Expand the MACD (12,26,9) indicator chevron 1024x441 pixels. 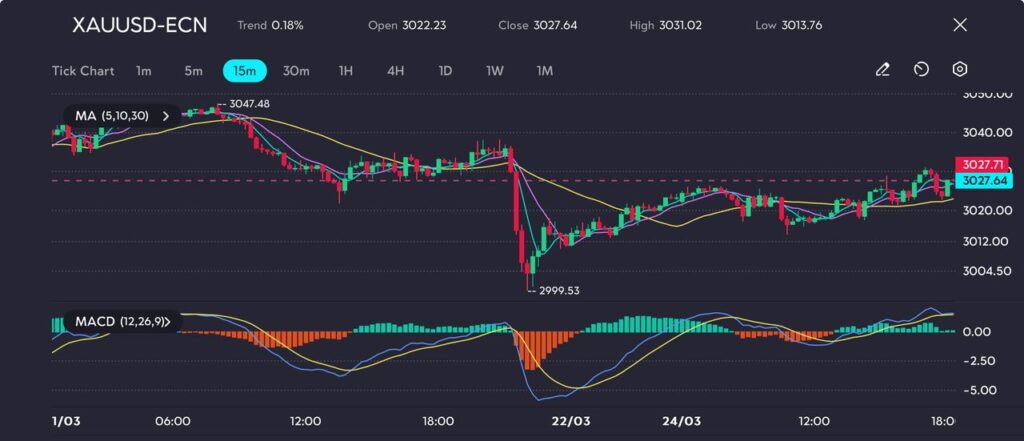pos(167,321)
